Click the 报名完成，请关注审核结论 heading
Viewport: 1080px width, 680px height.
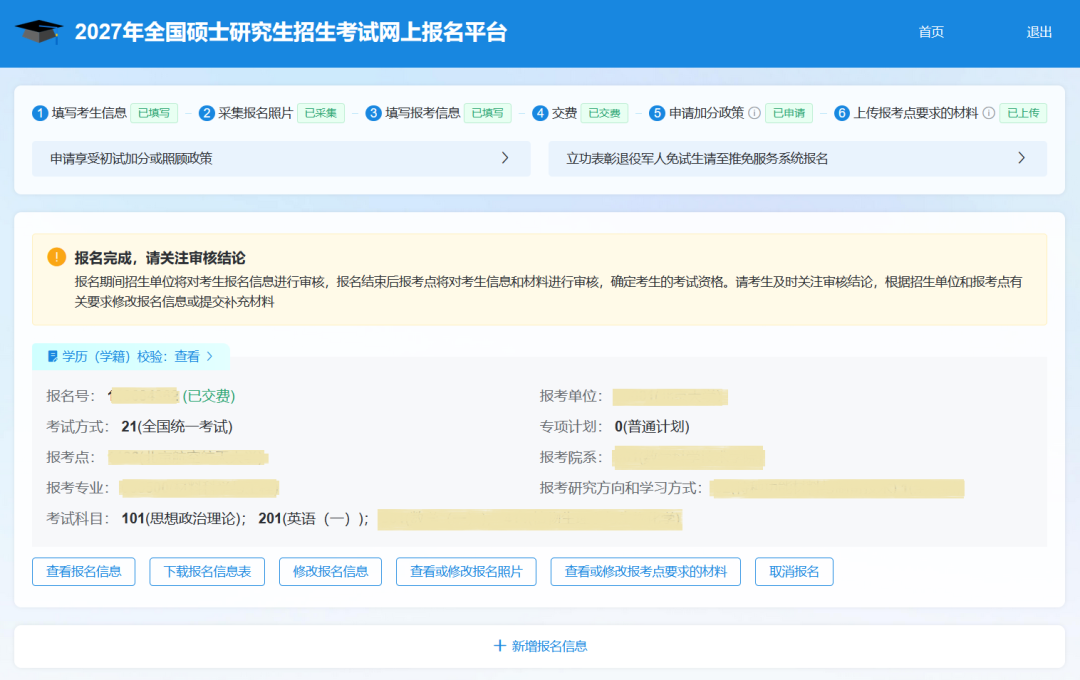(160, 258)
